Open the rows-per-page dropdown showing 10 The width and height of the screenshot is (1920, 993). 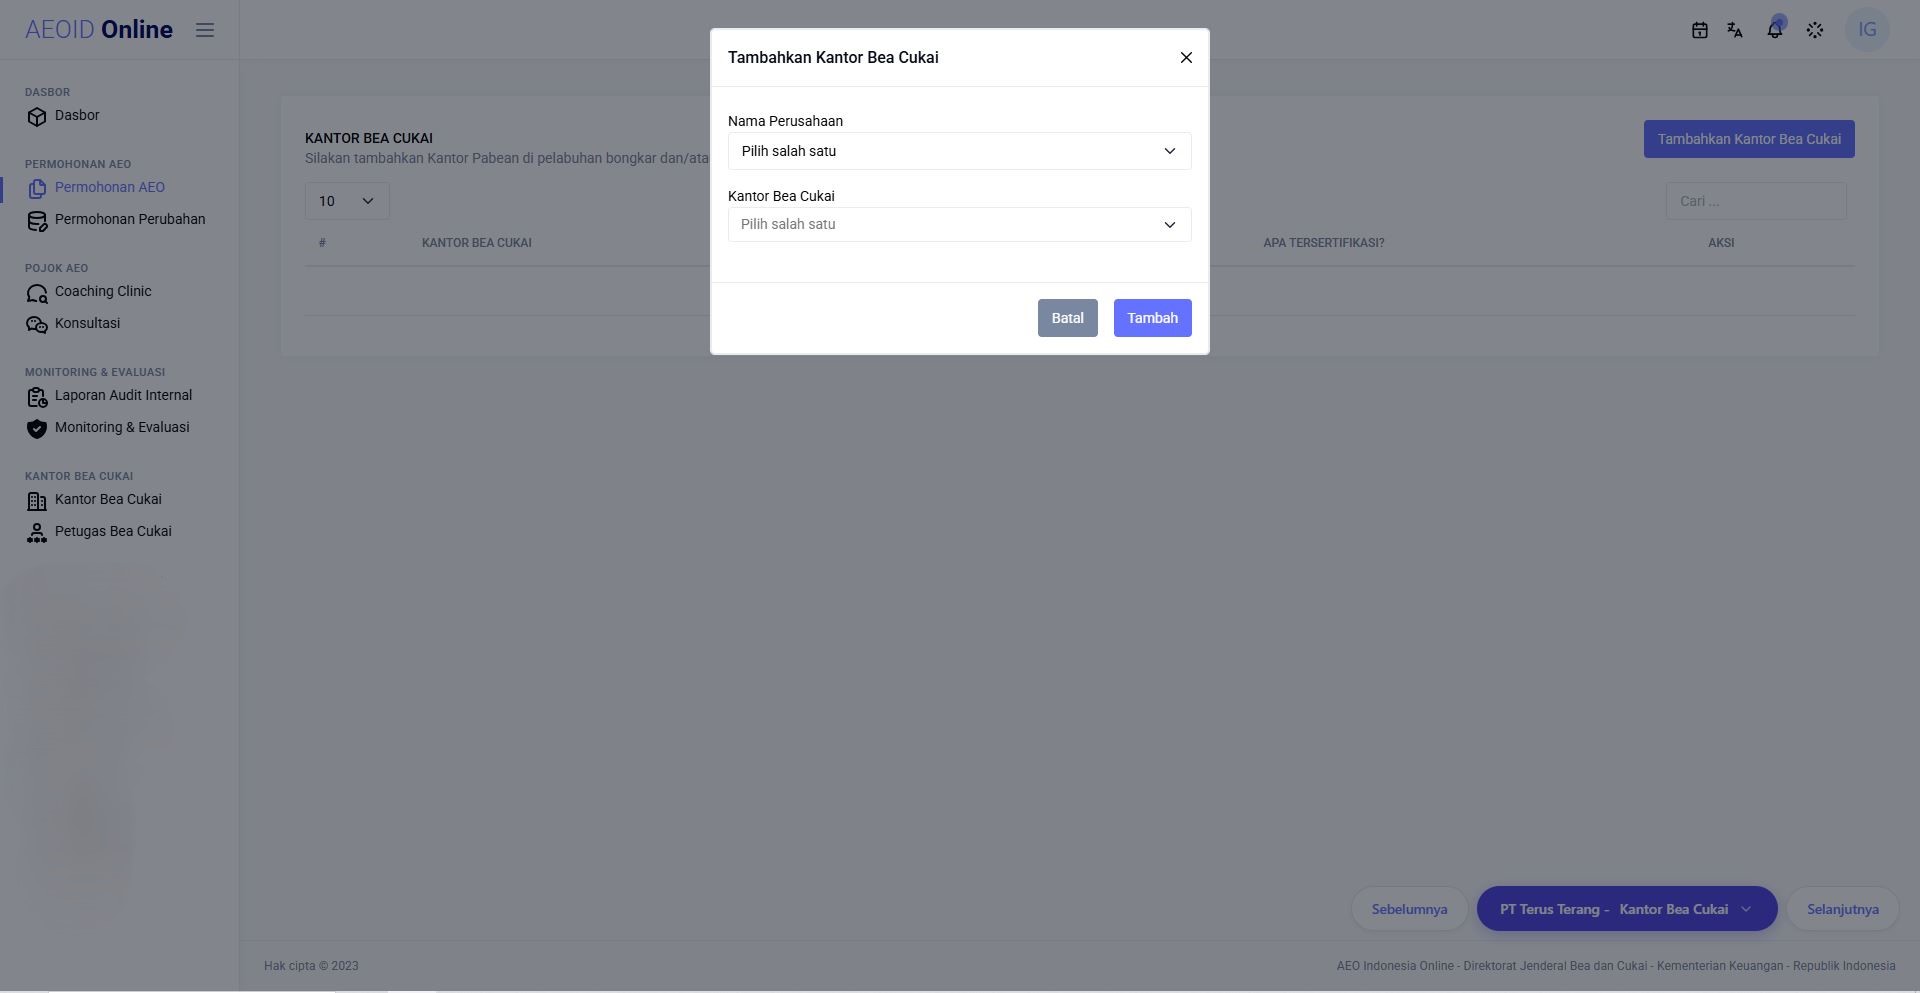[347, 201]
